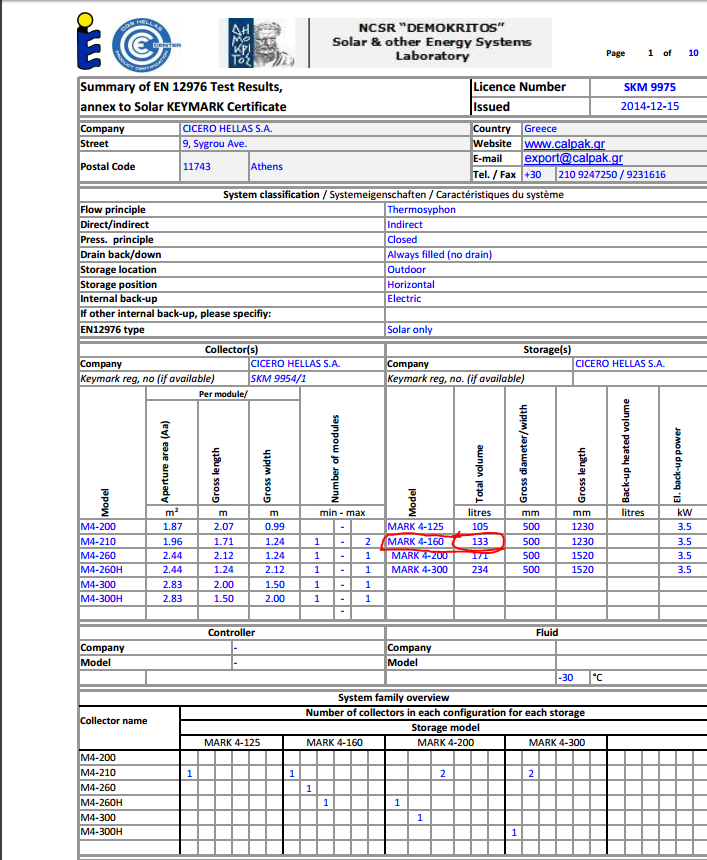This screenshot has height=860, width=707.
Task: Select page total number 10
Action: coord(693,53)
